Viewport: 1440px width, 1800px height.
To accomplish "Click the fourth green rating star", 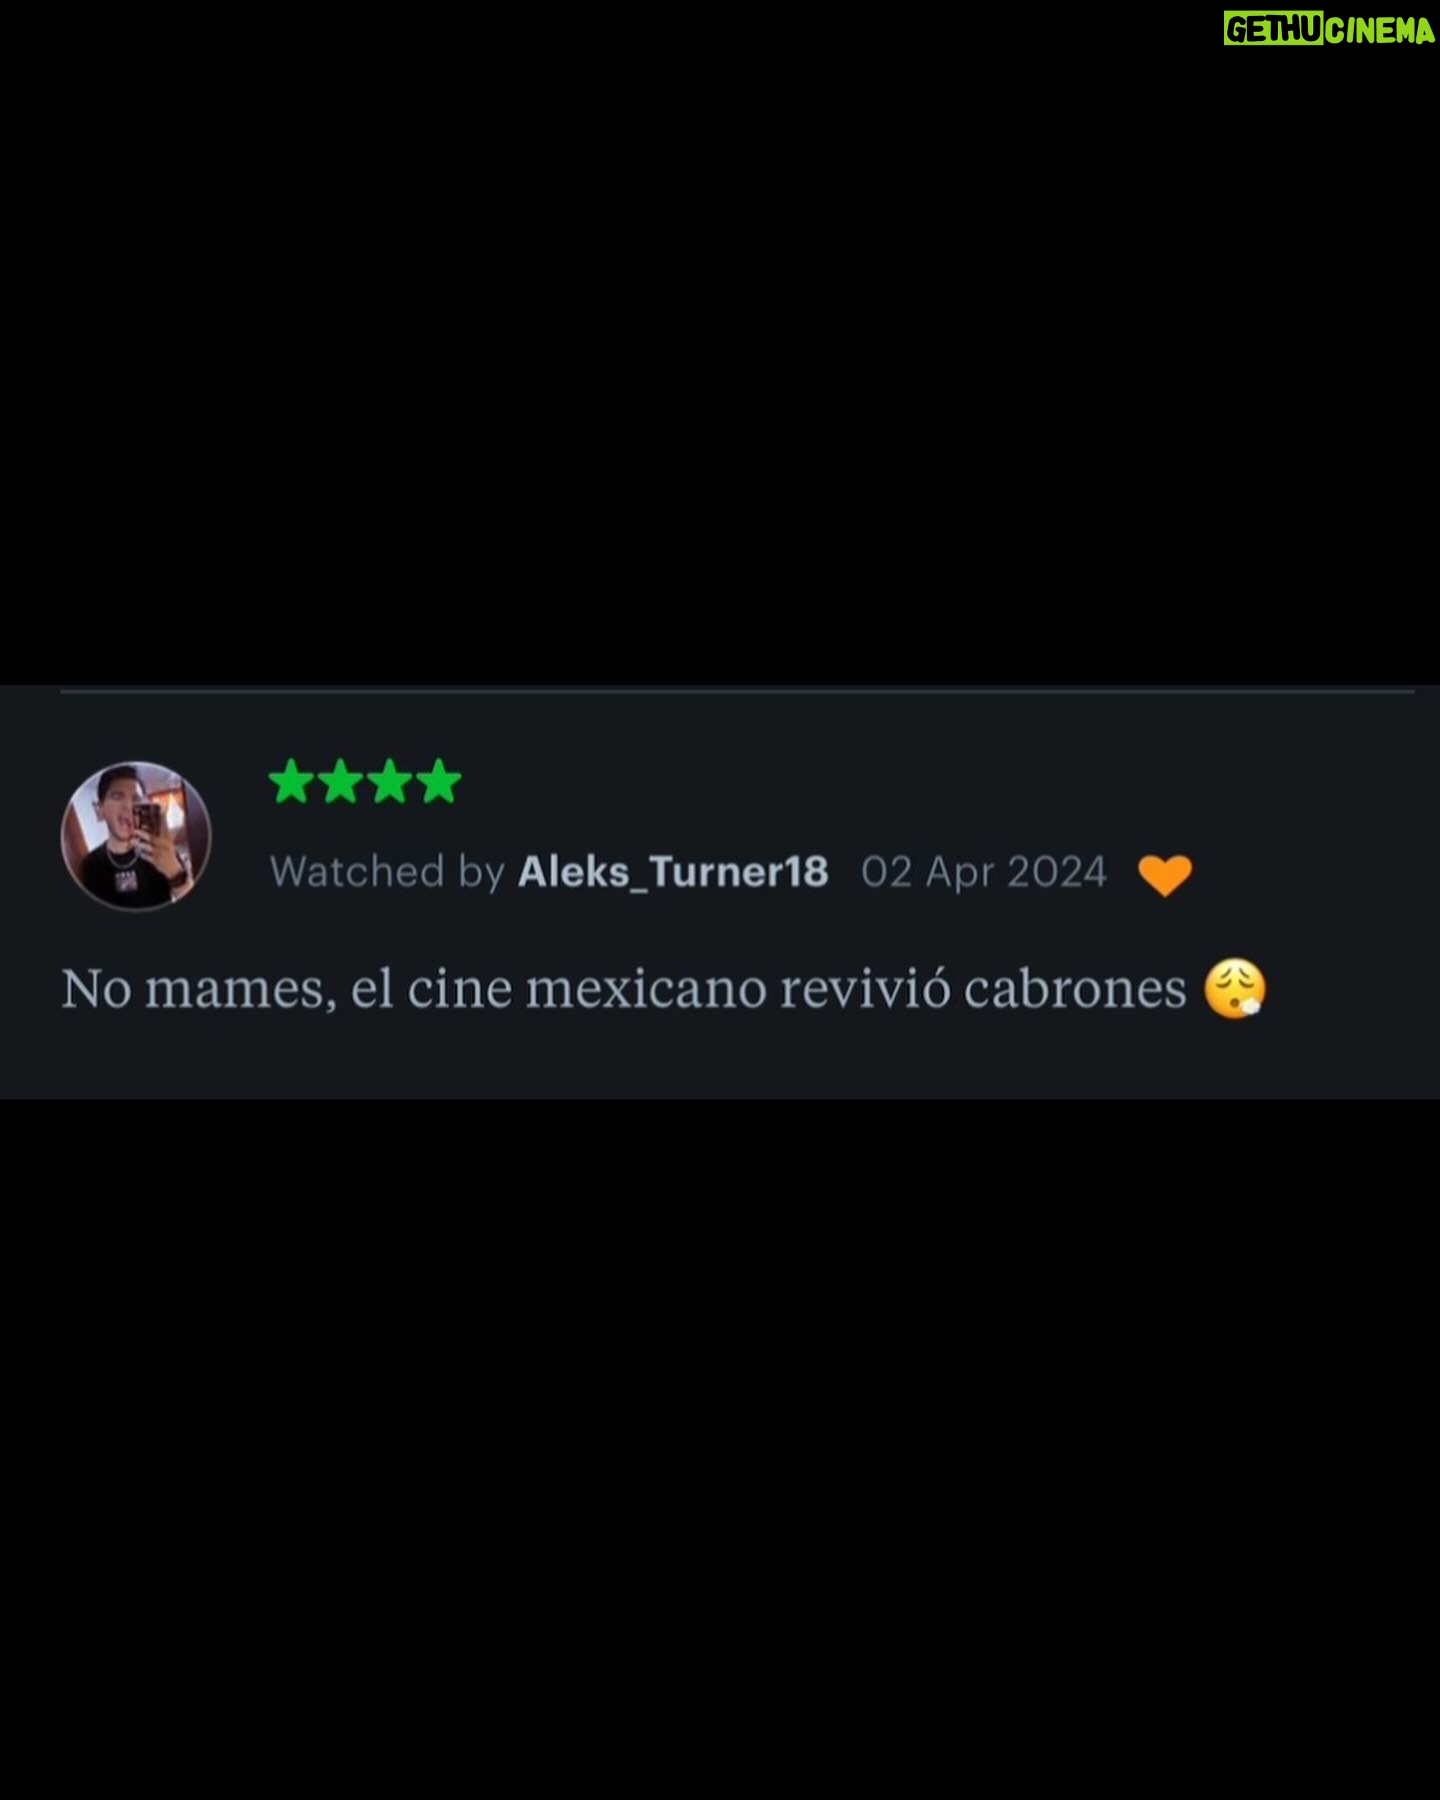I will pyautogui.click(x=438, y=782).
